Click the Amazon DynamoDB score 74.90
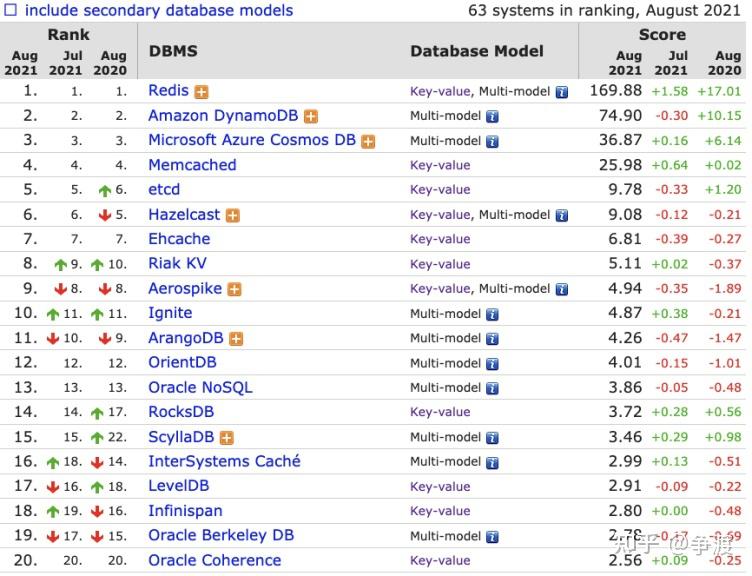The height and width of the screenshot is (576, 752). pos(621,116)
